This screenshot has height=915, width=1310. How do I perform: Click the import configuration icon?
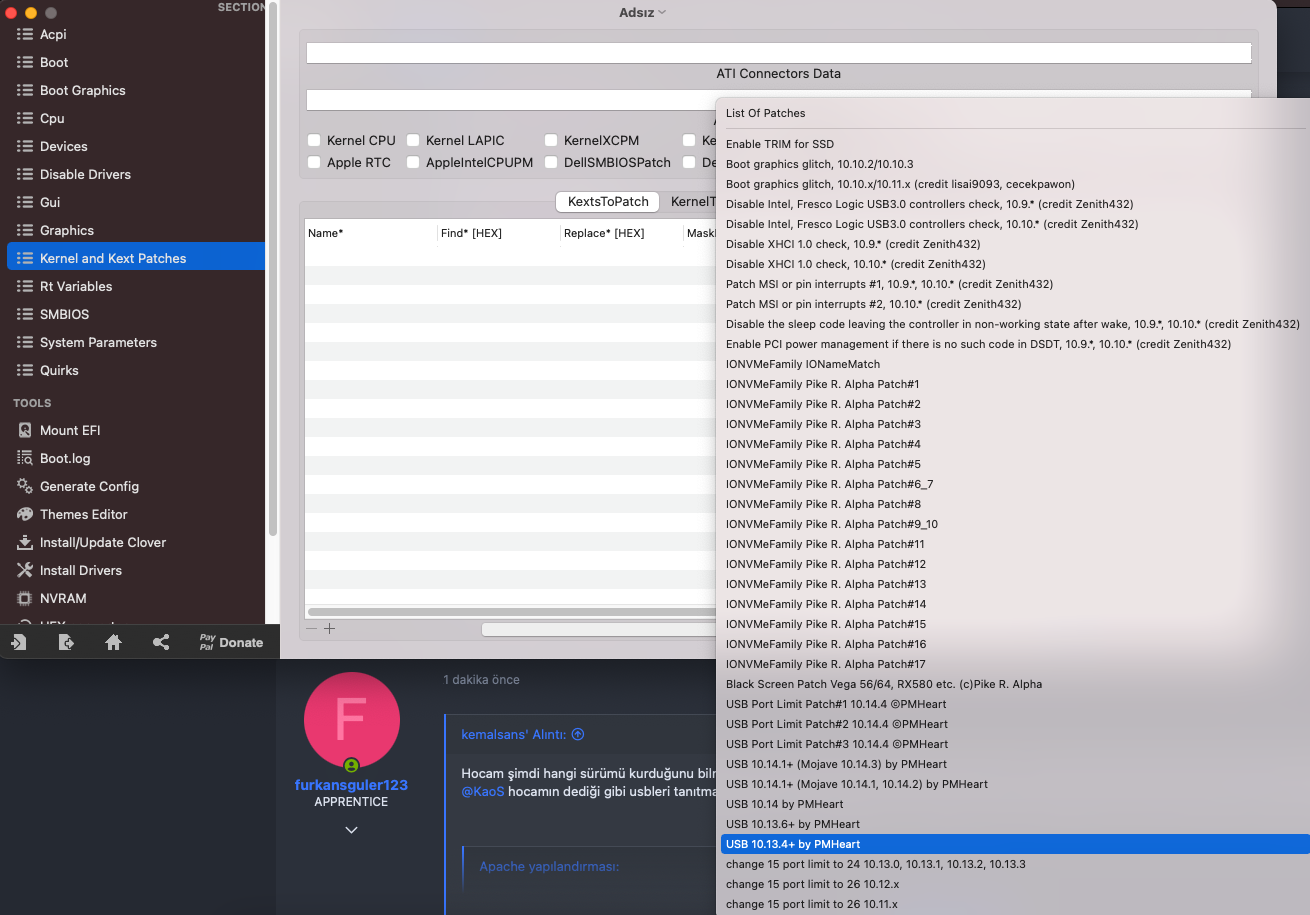[19, 643]
